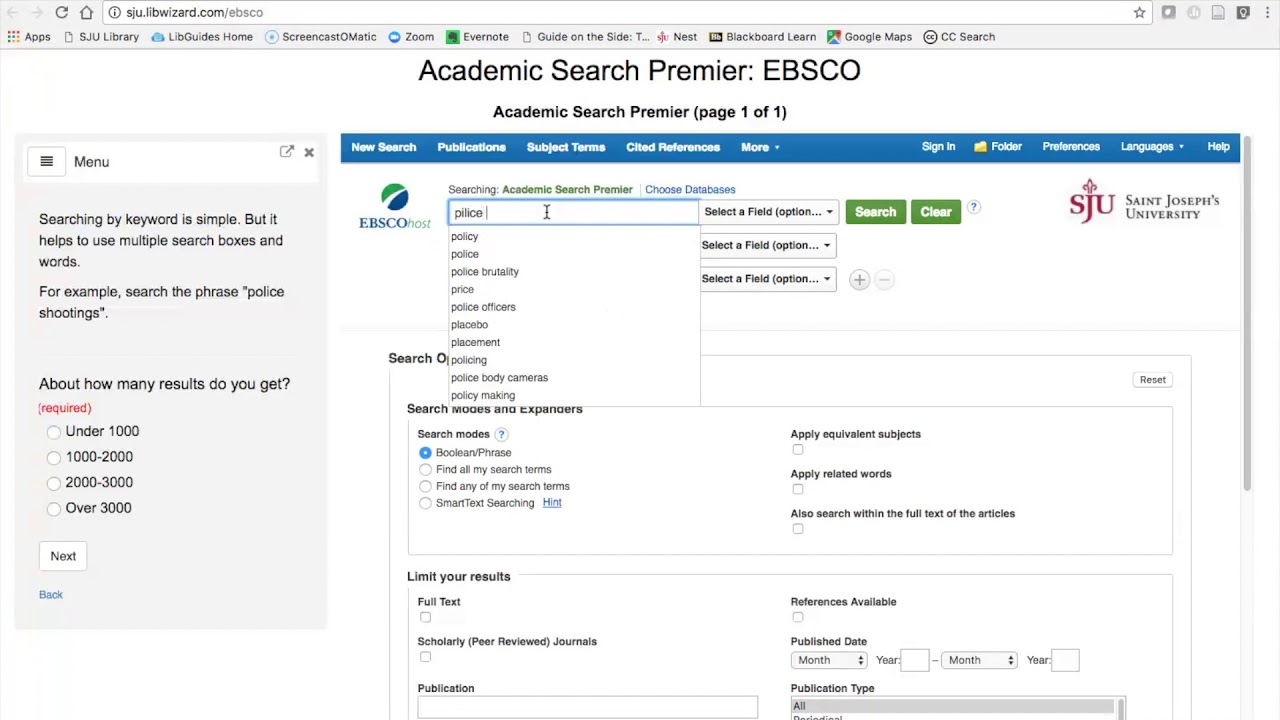Open the Languages dropdown menu

pyautogui.click(x=1152, y=147)
